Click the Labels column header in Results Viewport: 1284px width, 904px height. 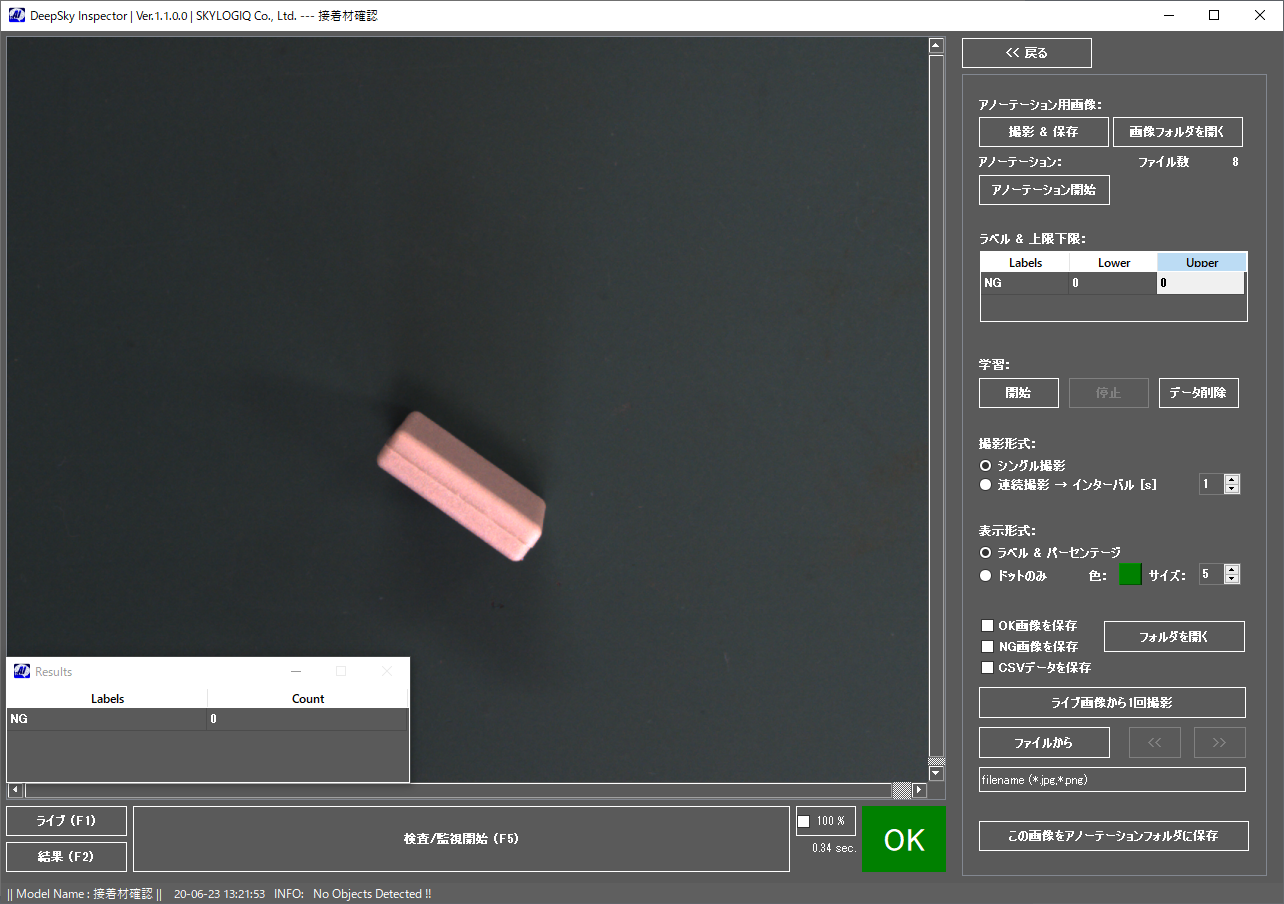click(107, 699)
